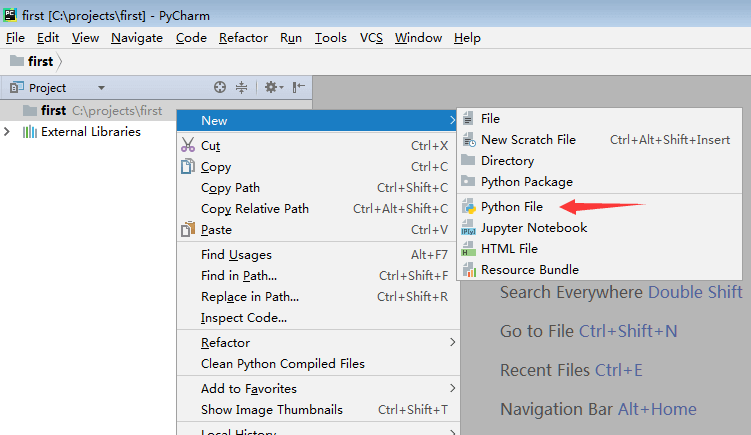Open the VCS menu
This screenshot has height=435, width=751.
pyautogui.click(x=371, y=38)
